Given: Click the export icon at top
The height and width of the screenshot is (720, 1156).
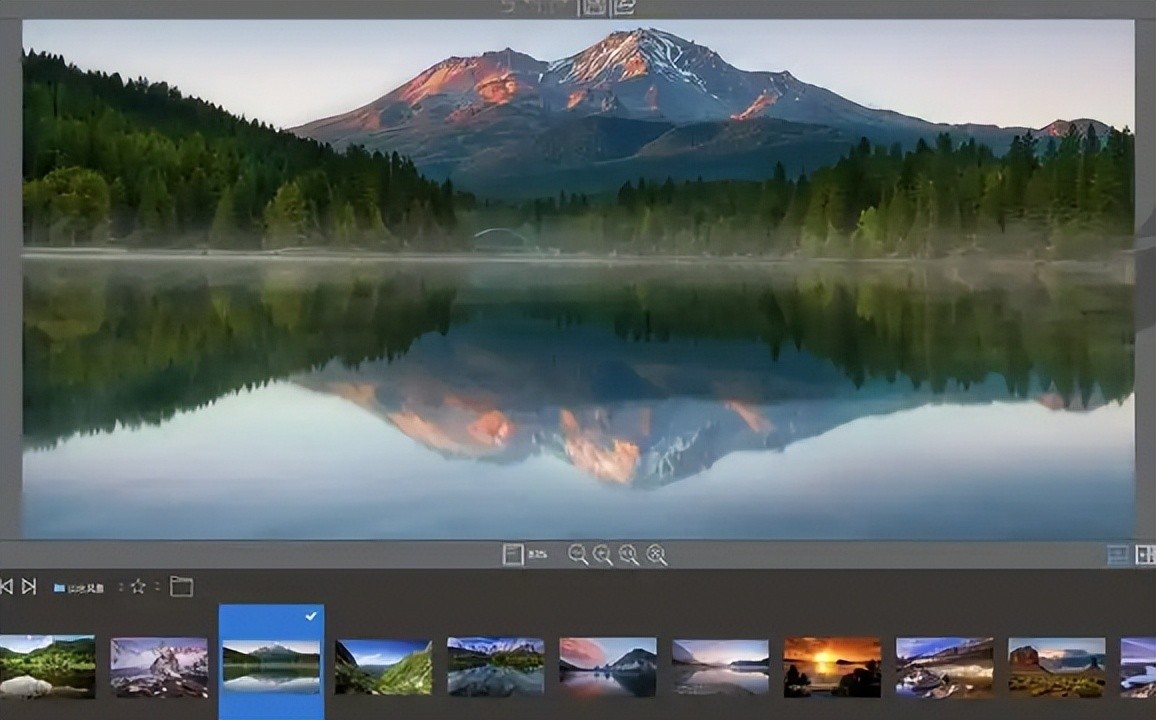Looking at the screenshot, I should pyautogui.click(x=624, y=7).
